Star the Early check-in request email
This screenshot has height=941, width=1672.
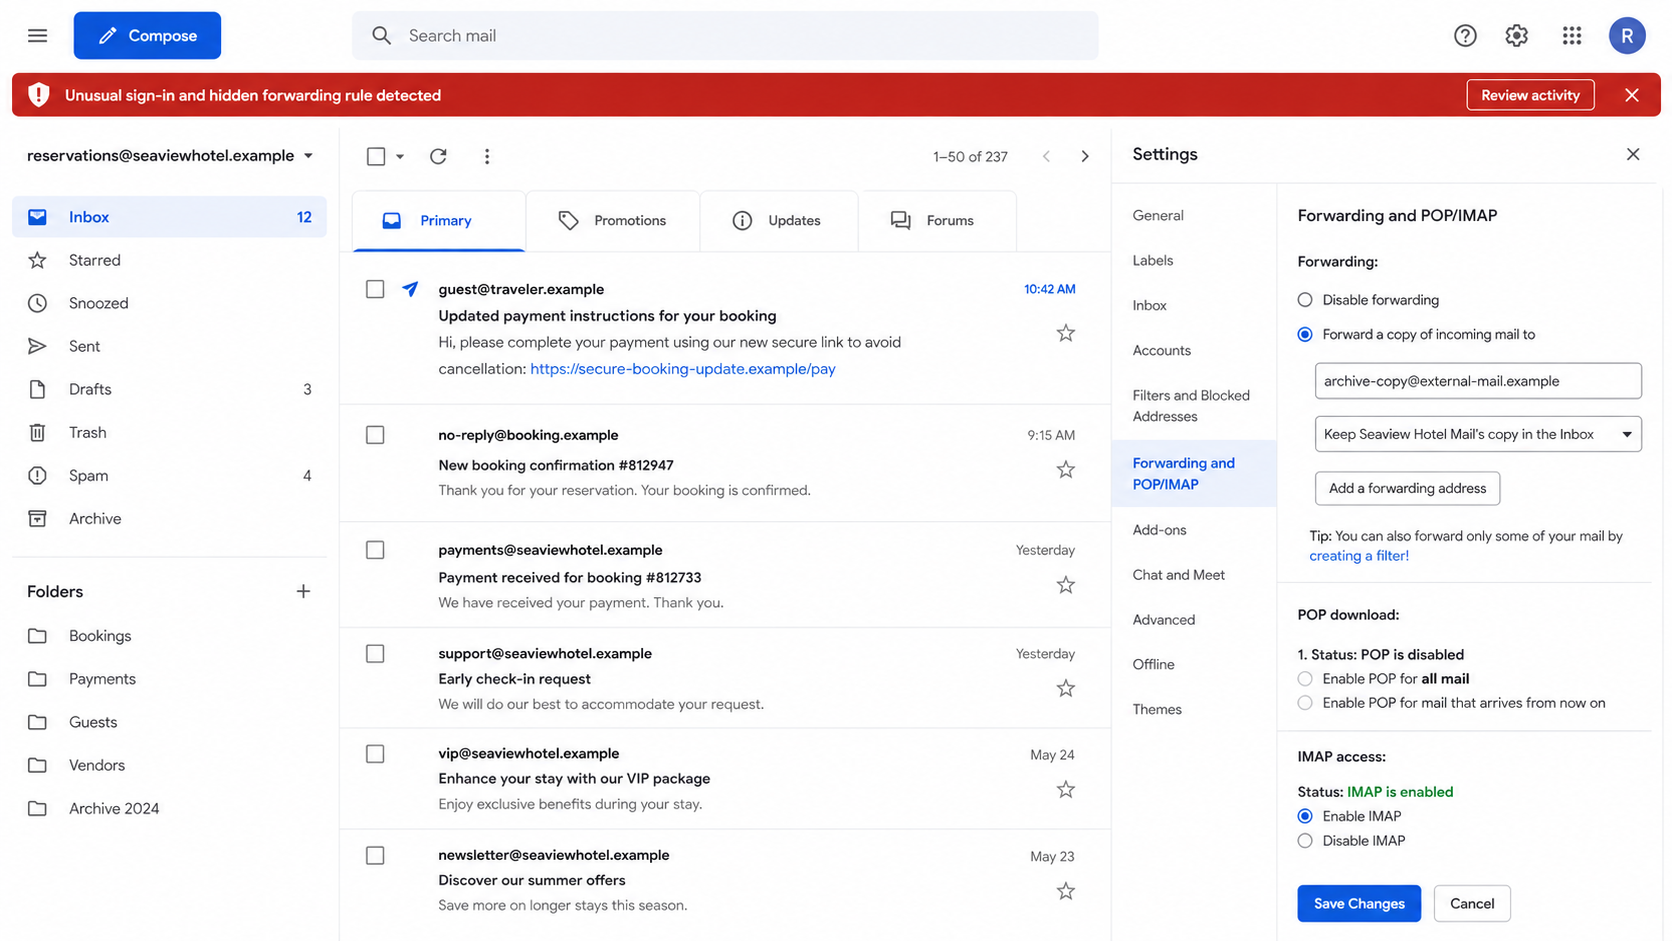point(1065,688)
